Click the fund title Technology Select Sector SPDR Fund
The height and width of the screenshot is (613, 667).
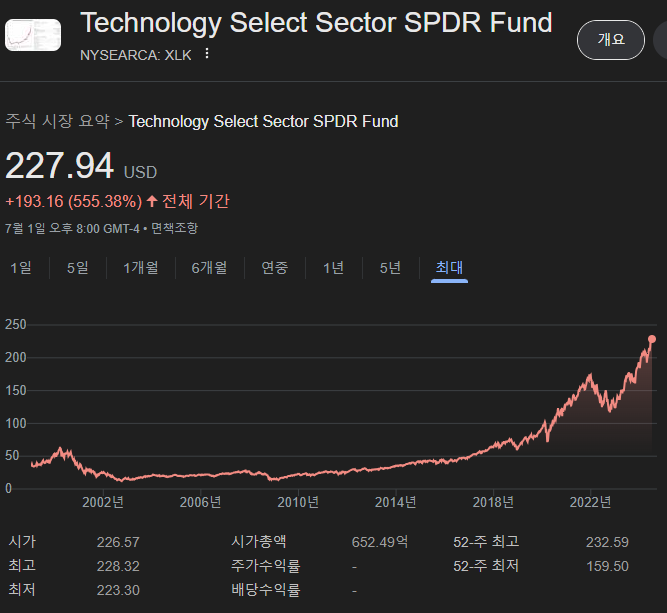pos(316,23)
